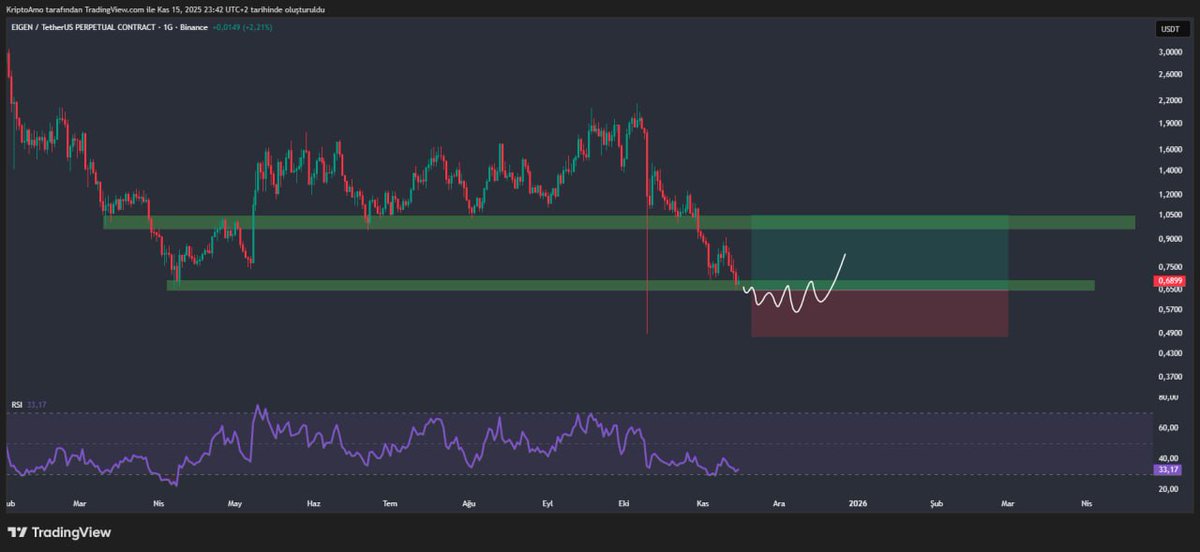Click the red 0,6899 current price tag
This screenshot has width=1200, height=552.
(1169, 282)
